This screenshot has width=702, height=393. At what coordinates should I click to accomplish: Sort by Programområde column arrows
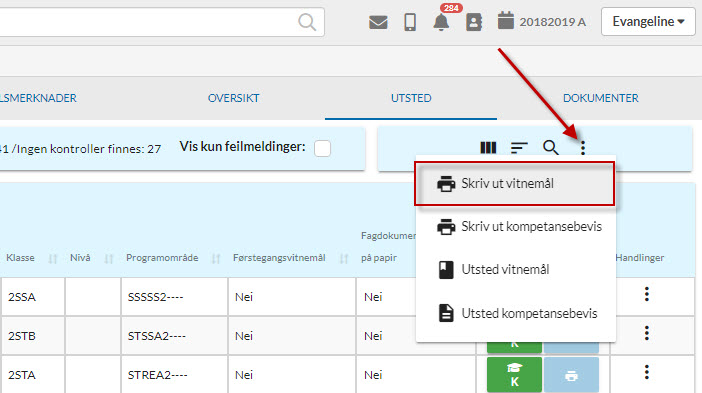coord(216,259)
